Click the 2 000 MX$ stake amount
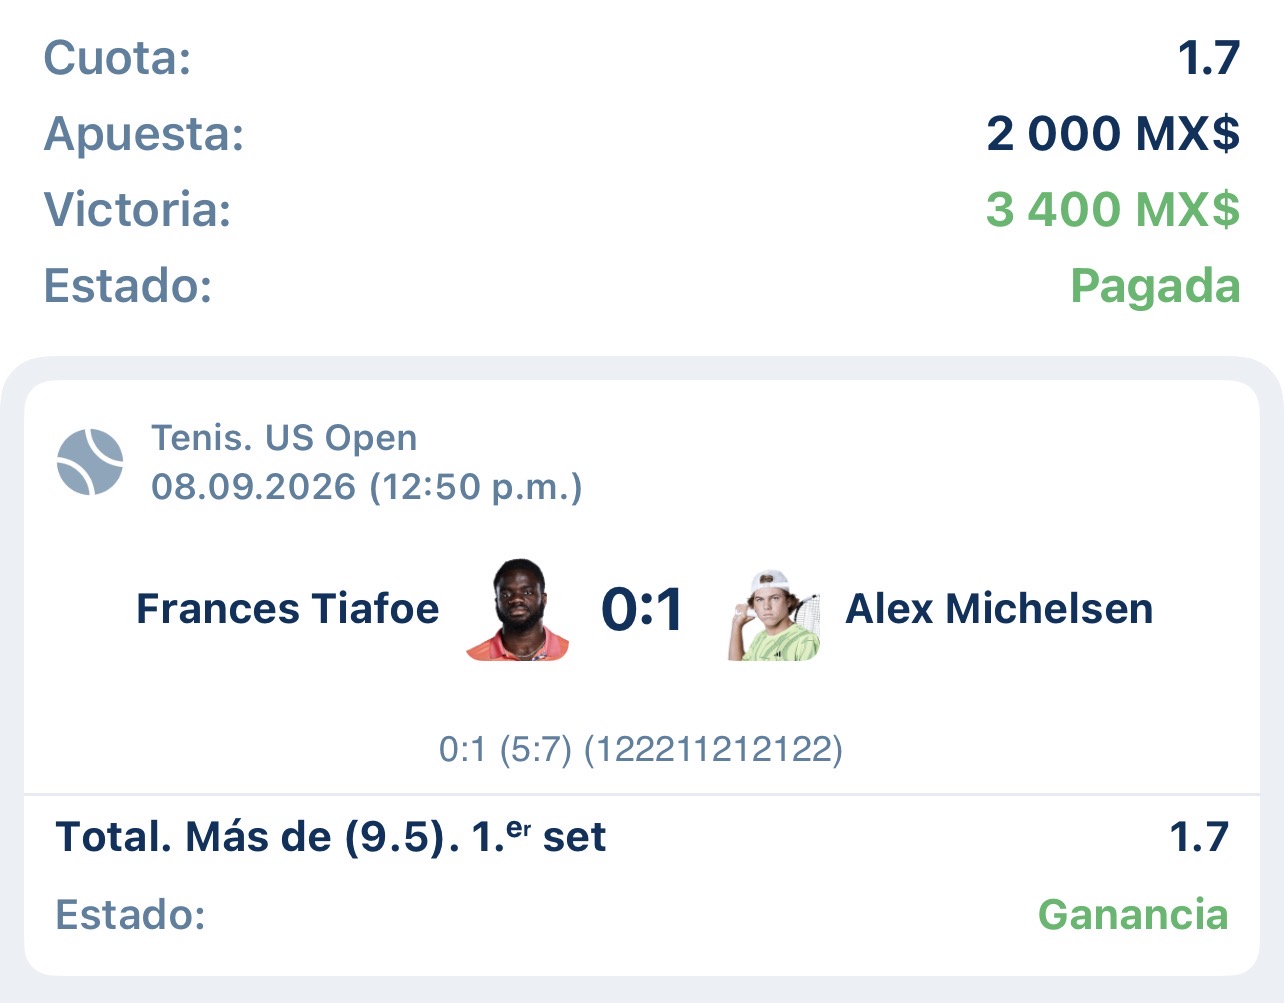Screen dimensions: 1284x1003 [x=1113, y=133]
